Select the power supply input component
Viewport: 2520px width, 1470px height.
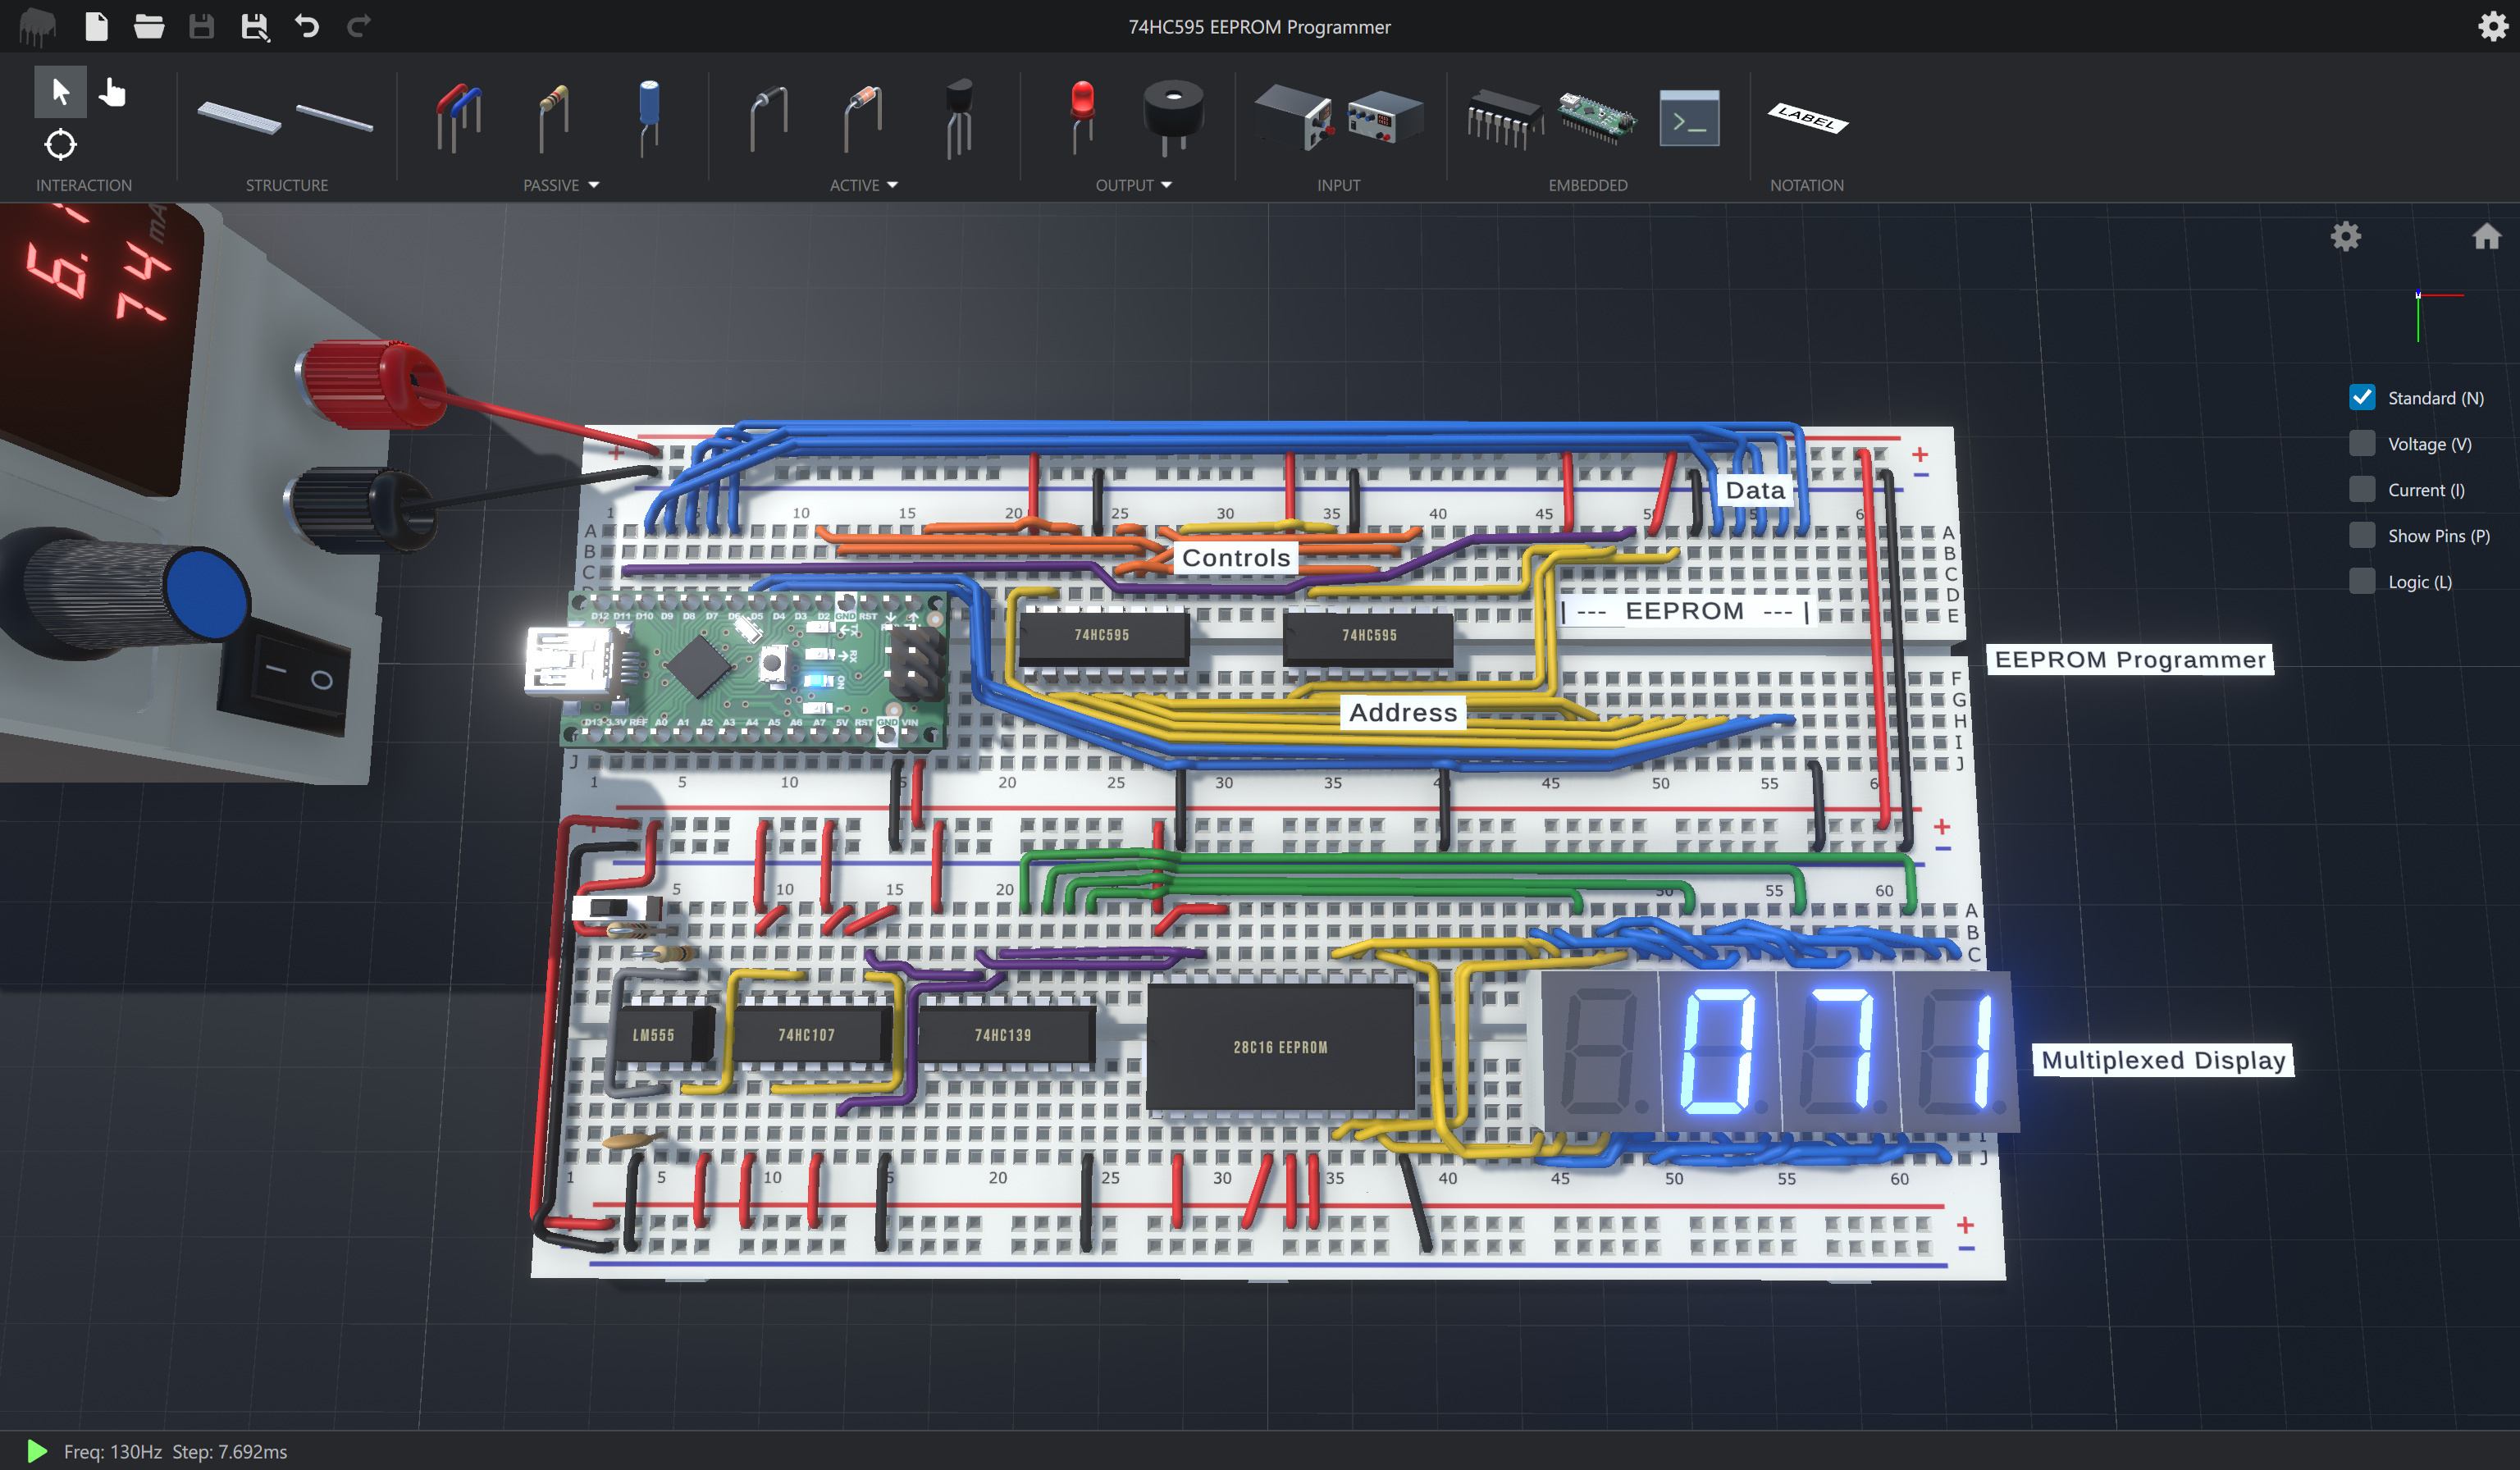click(x=1385, y=118)
